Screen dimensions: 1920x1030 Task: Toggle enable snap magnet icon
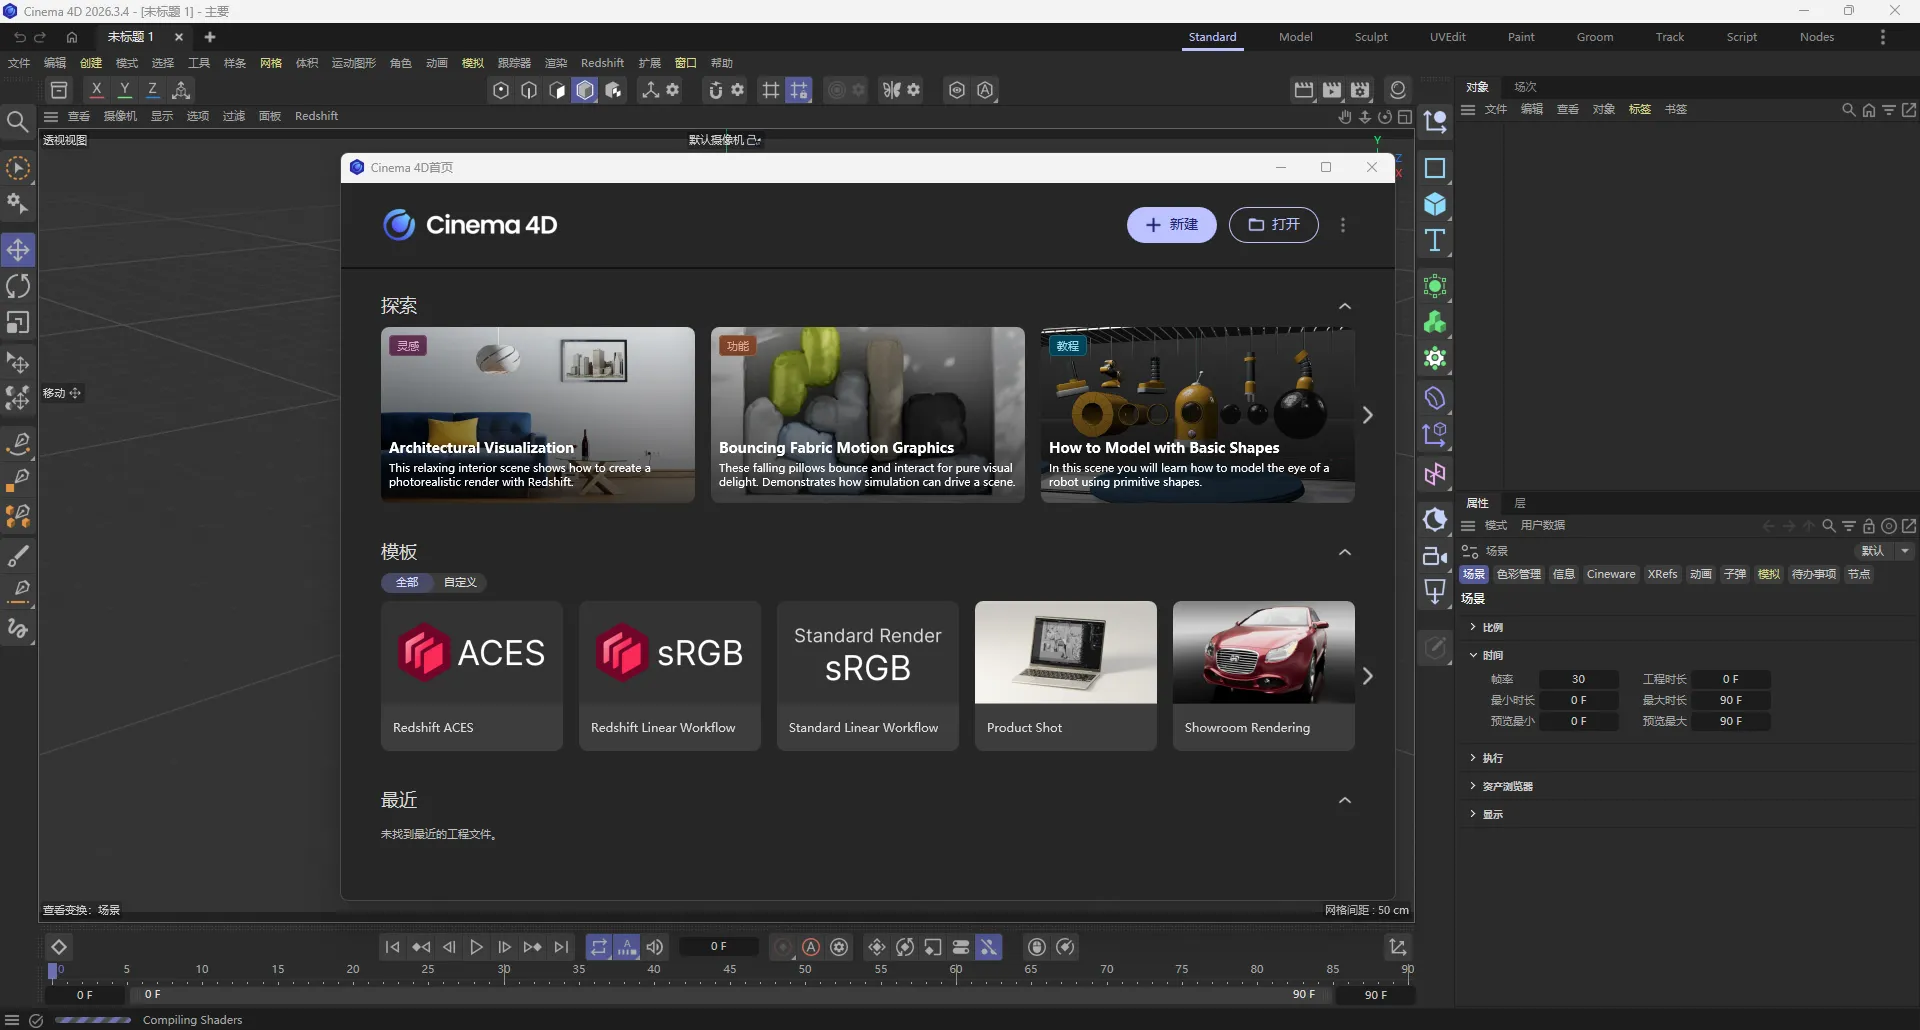(715, 90)
